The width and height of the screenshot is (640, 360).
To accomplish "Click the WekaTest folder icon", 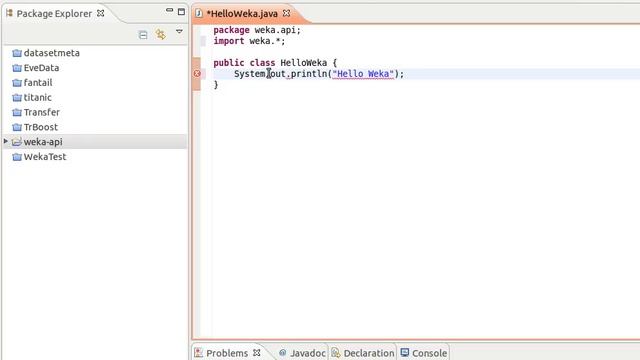I will pos(17,157).
